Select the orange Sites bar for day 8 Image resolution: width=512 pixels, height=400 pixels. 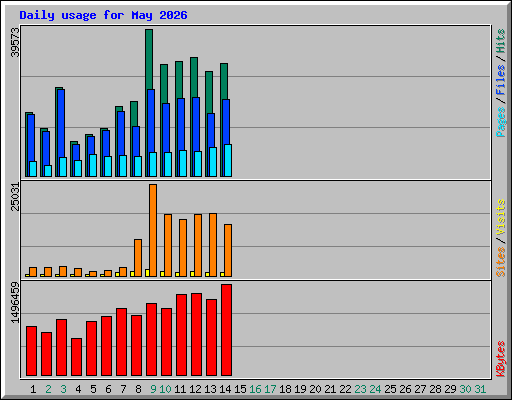click(138, 258)
